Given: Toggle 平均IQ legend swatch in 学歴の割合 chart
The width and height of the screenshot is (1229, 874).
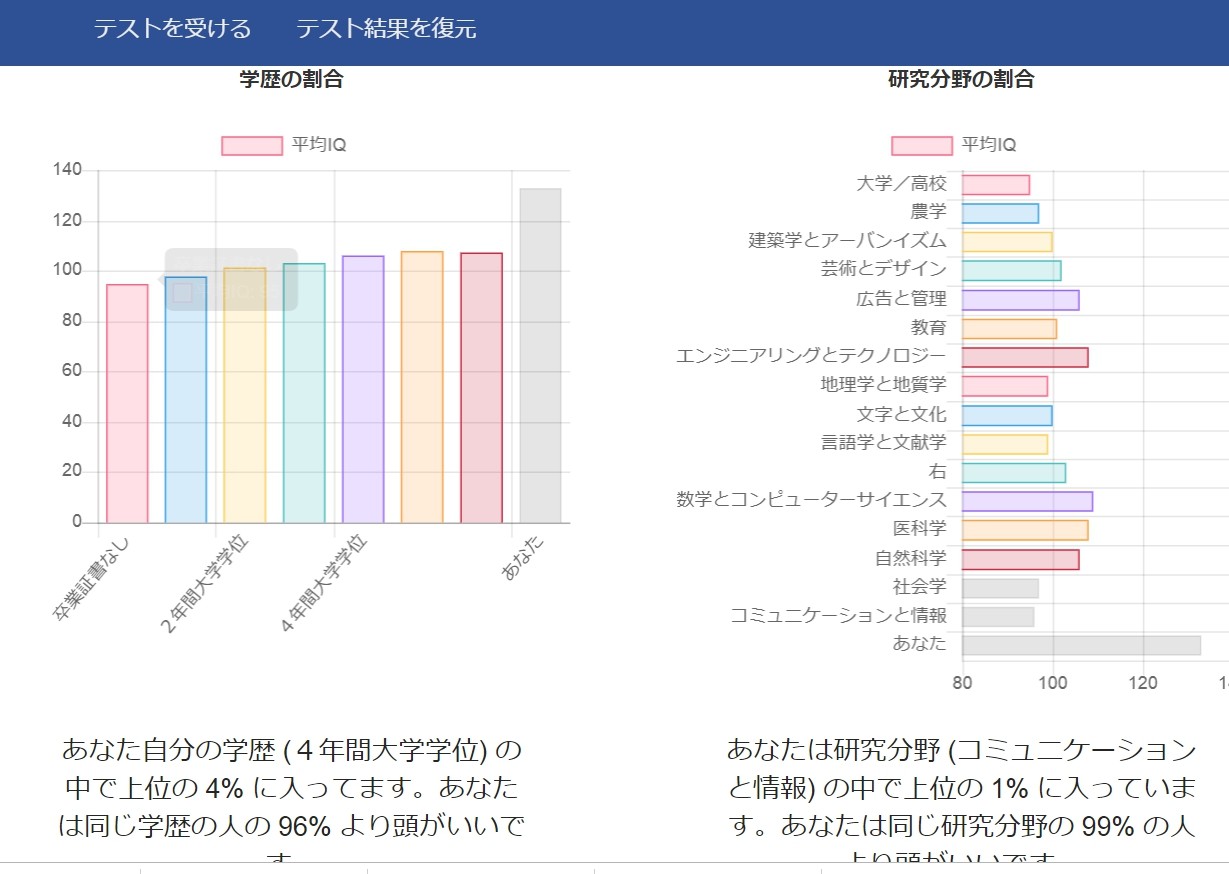Looking at the screenshot, I should coord(252,146).
